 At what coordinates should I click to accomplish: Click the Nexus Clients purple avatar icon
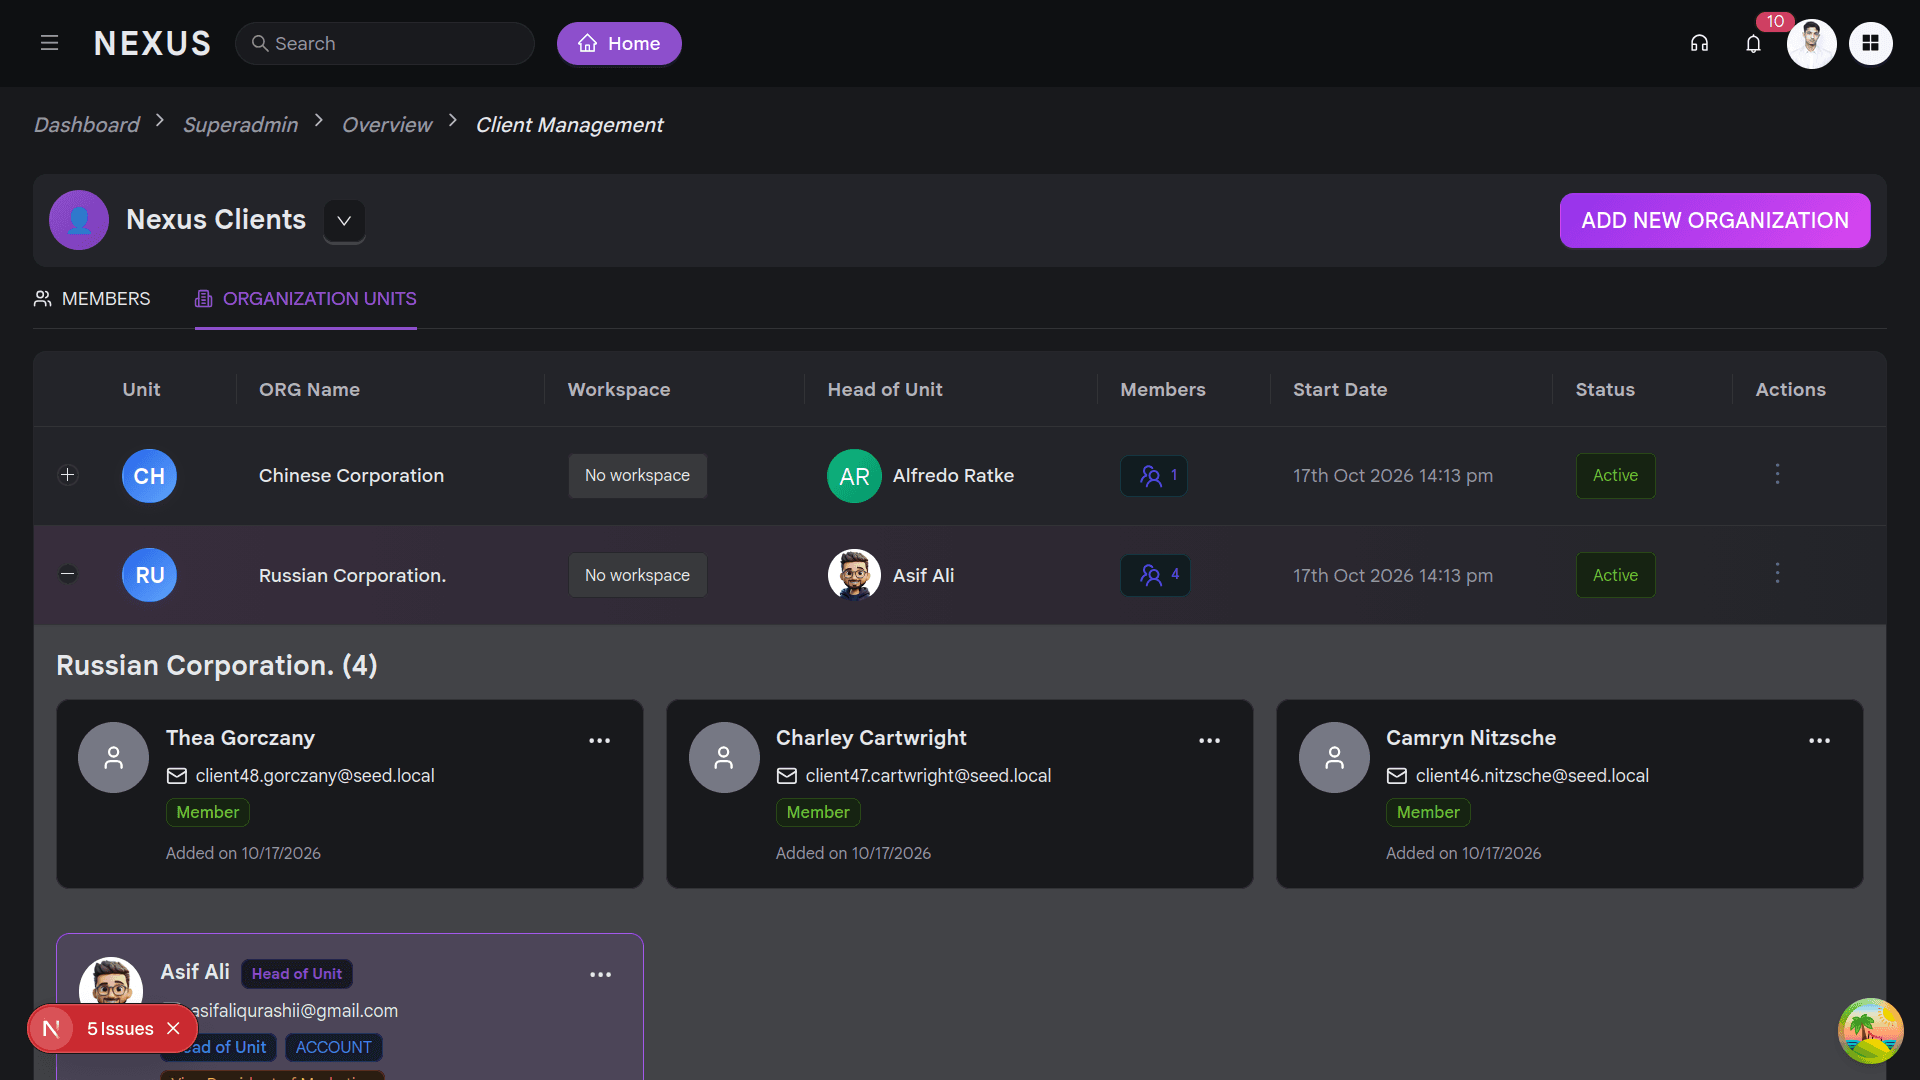tap(79, 220)
